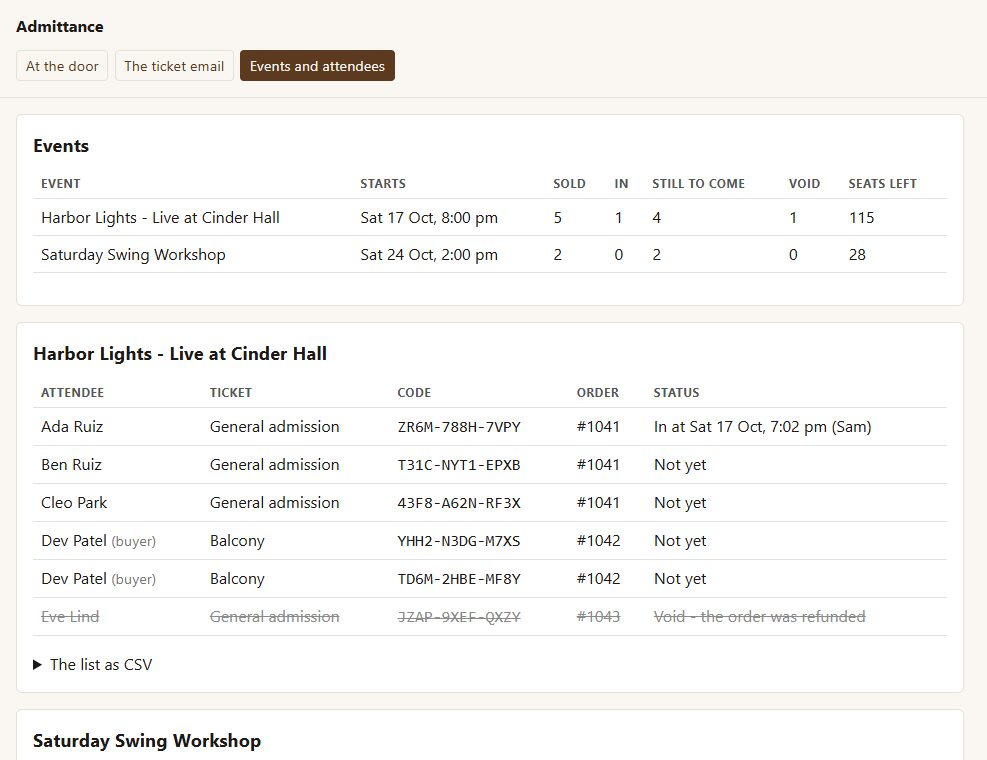Viewport: 987px width, 760px height.
Task: Click the CODE column header
Action: tap(414, 393)
